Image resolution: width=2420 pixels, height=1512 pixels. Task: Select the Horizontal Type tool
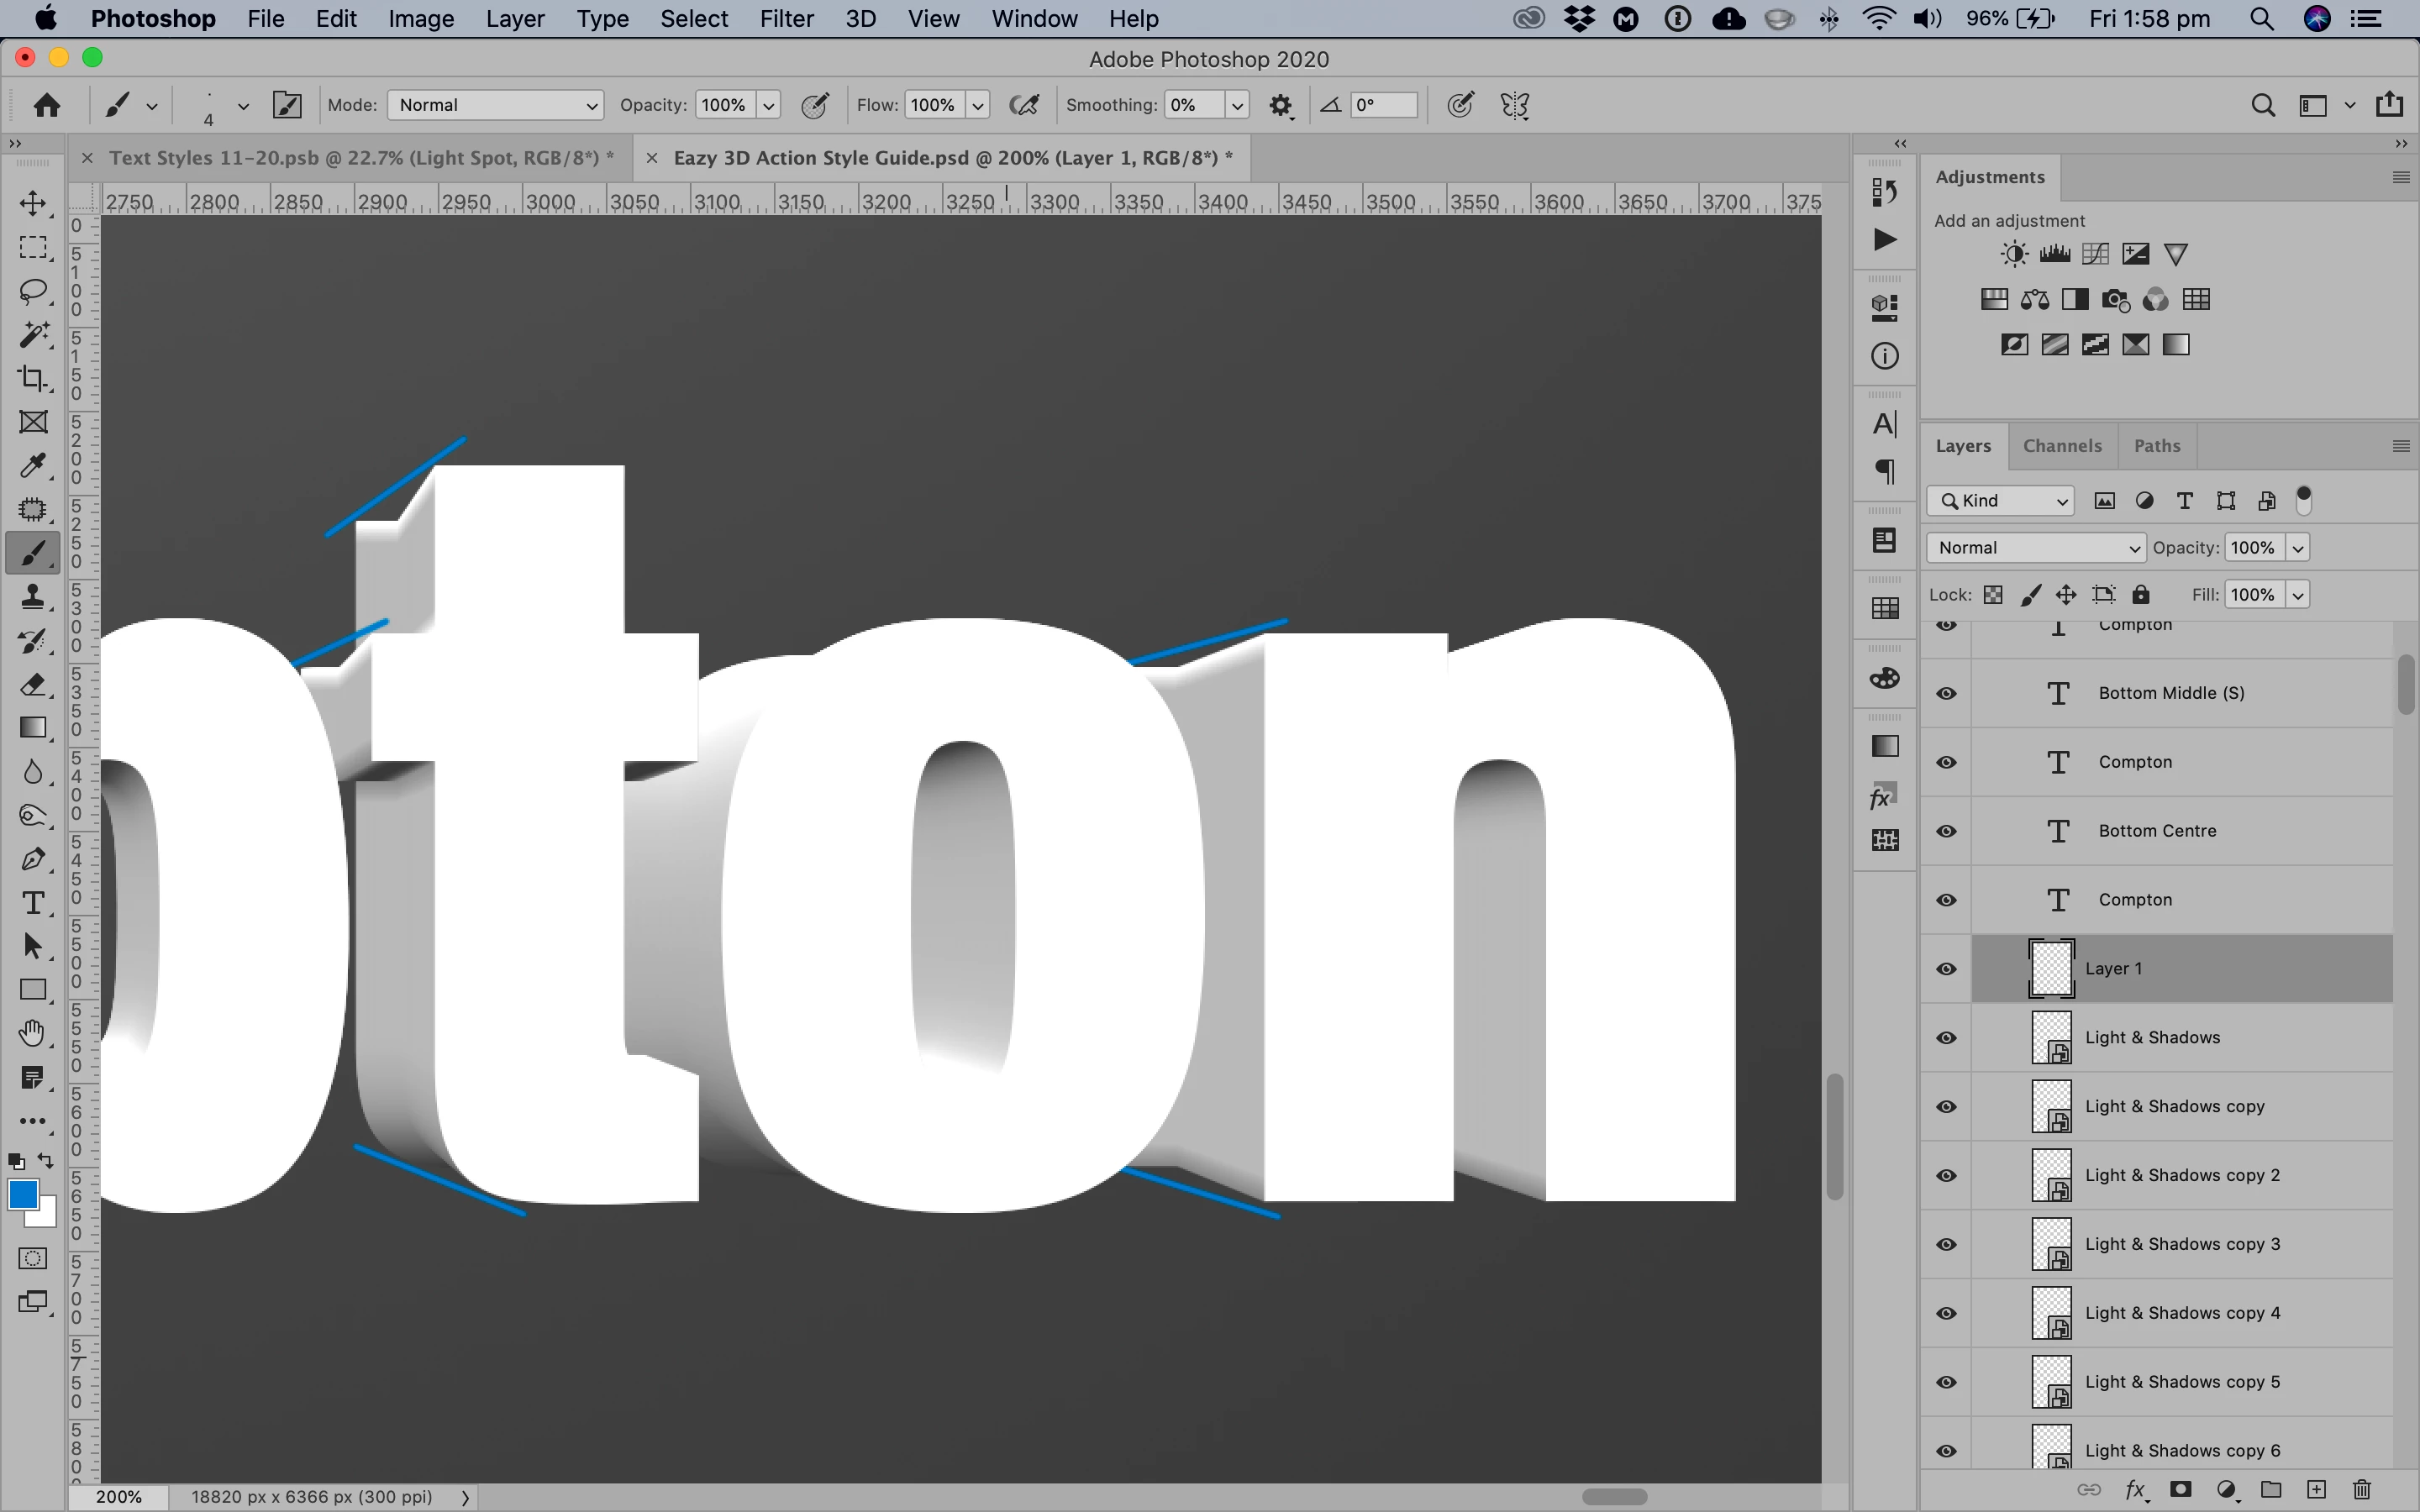pos(33,903)
